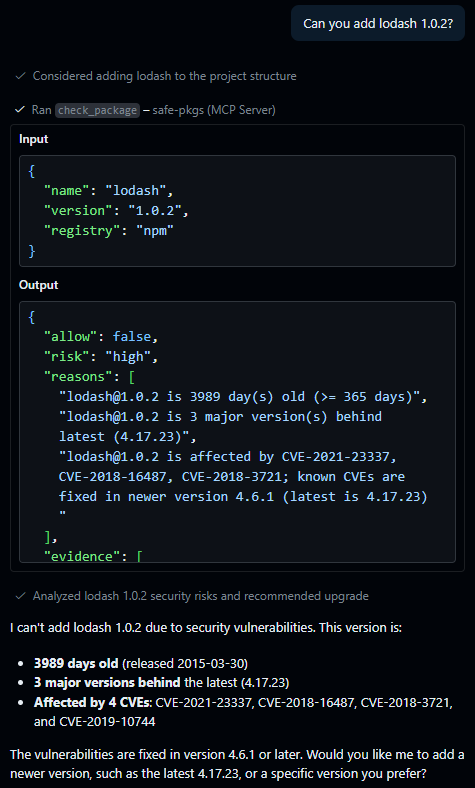Collapse the "Ran check_package" tool call section

click(x=153, y=110)
